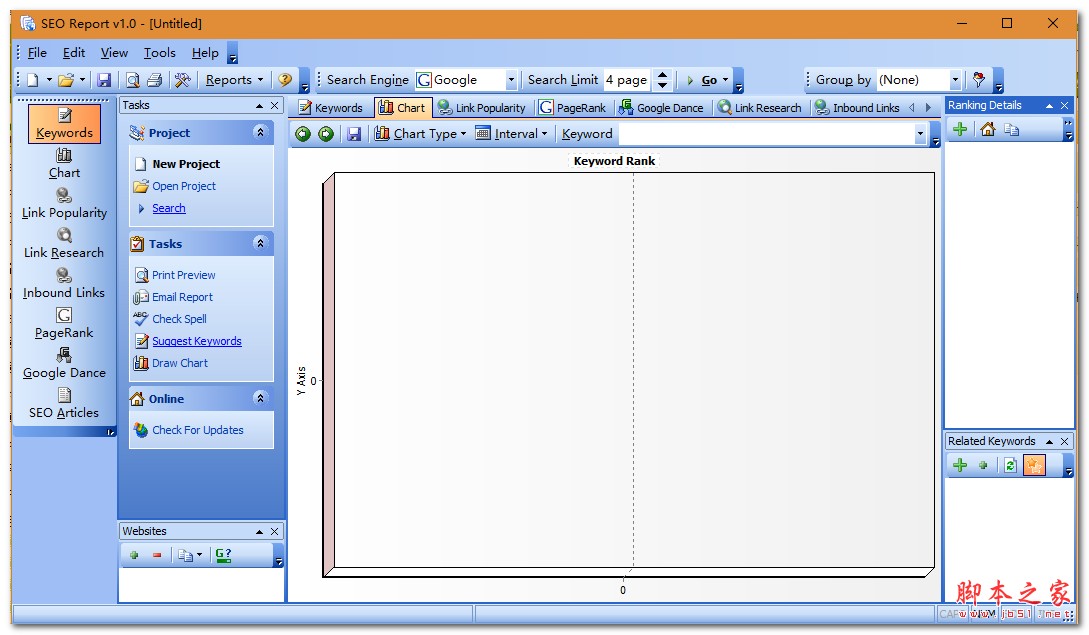Click the Open folder toolbar icon
Screen dimensions: 1089x635
click(66, 80)
